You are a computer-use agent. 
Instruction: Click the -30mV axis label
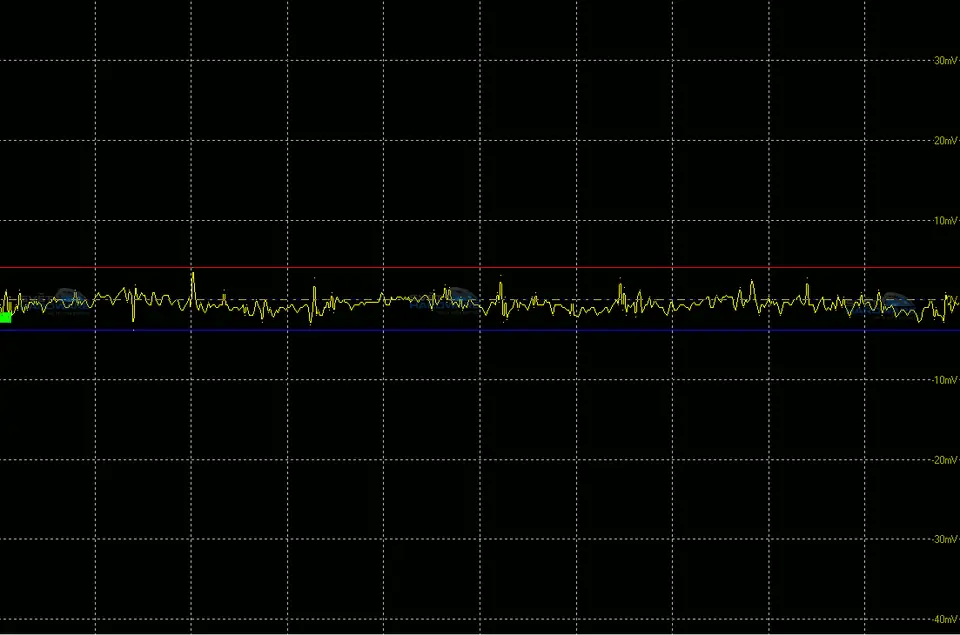pos(943,539)
